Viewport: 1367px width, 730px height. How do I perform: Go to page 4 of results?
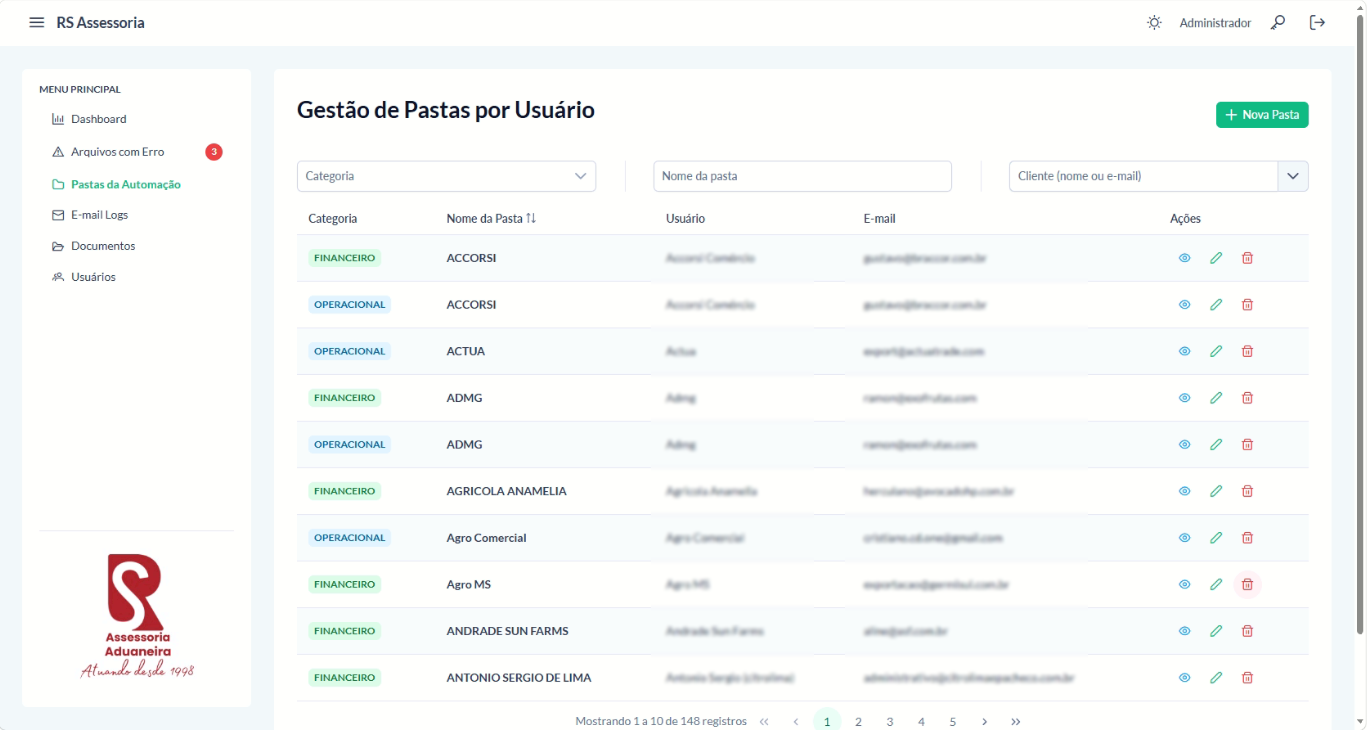tap(921, 721)
